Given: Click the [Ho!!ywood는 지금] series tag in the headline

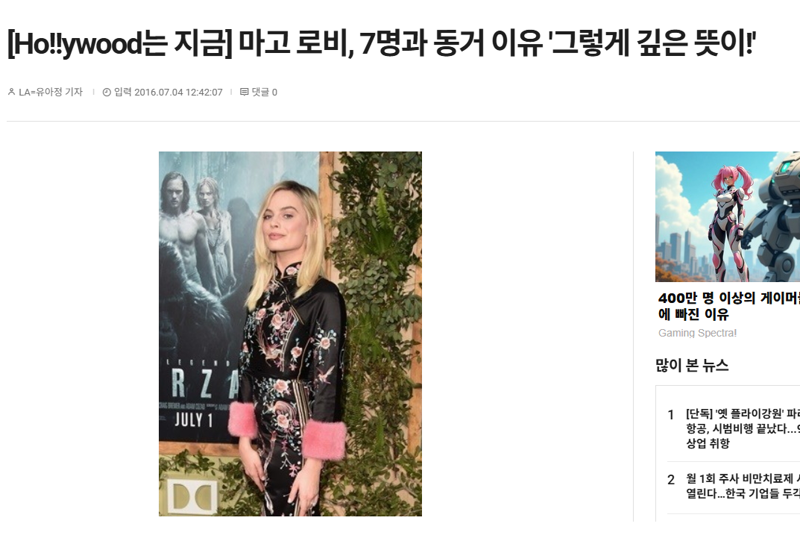Looking at the screenshot, I should pyautogui.click(x=120, y=43).
